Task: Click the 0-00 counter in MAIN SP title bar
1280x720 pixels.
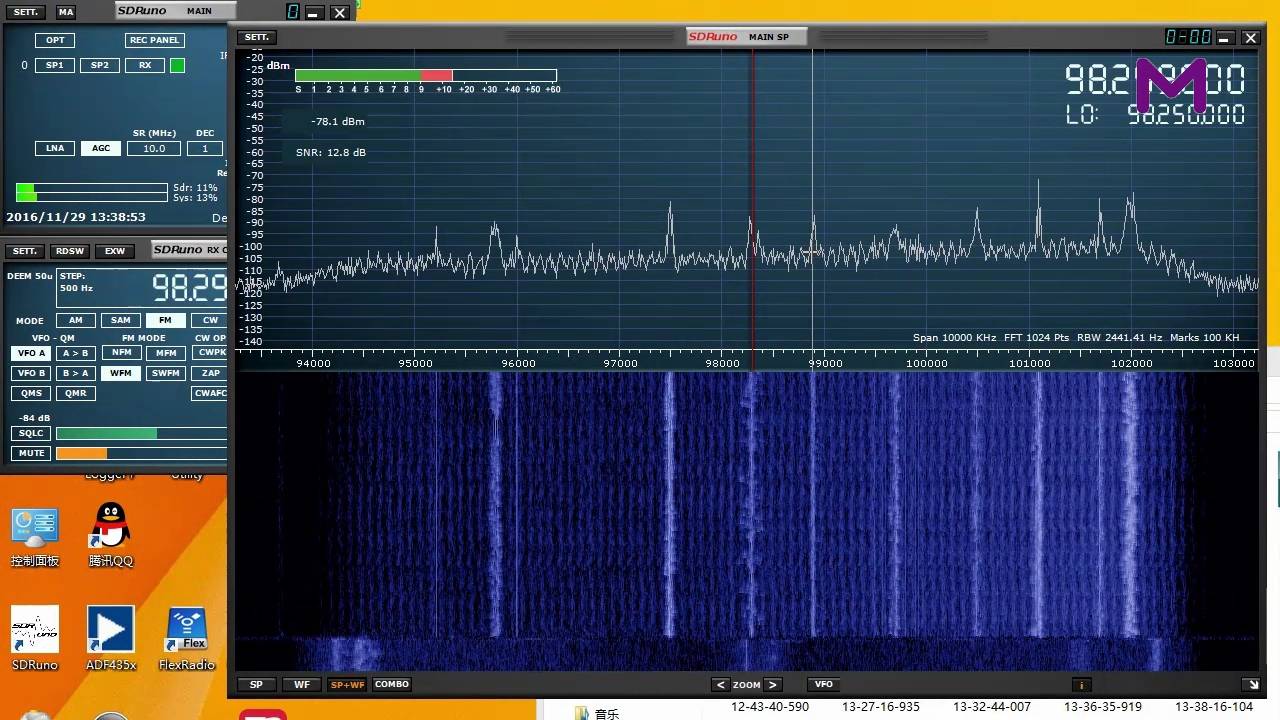Action: (1188, 37)
